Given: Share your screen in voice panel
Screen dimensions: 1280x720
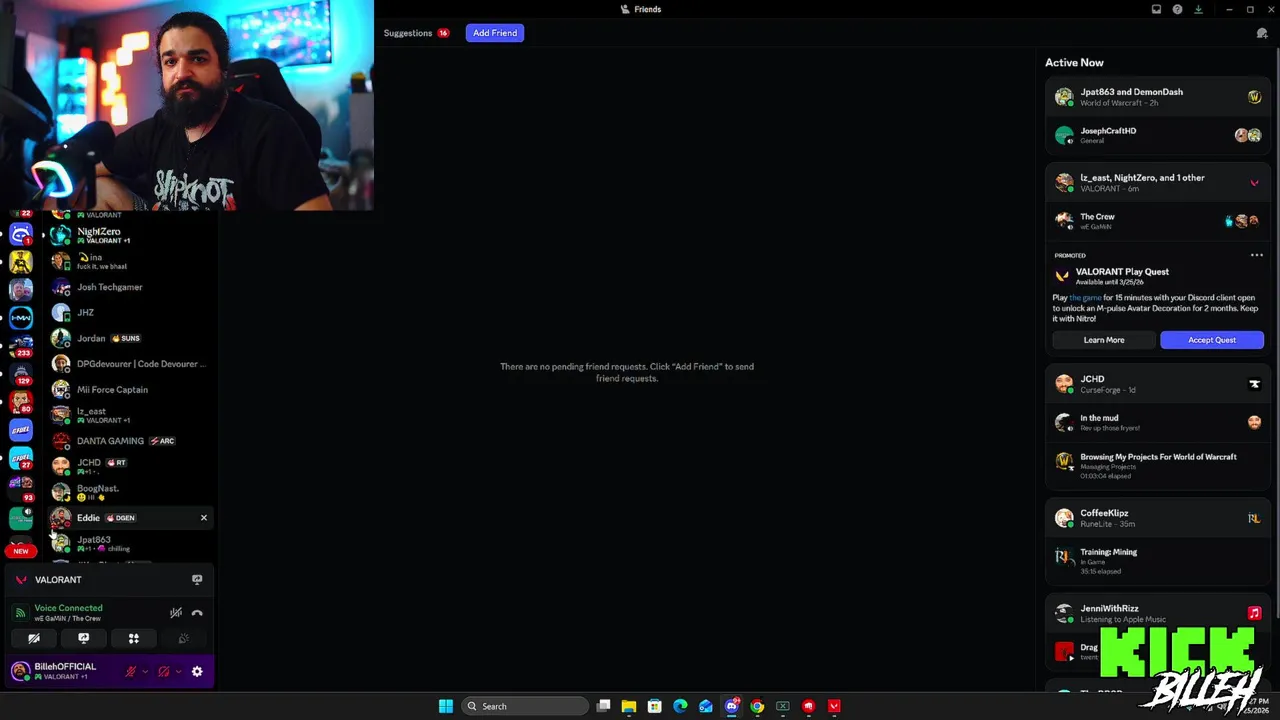Looking at the screenshot, I should [83, 638].
